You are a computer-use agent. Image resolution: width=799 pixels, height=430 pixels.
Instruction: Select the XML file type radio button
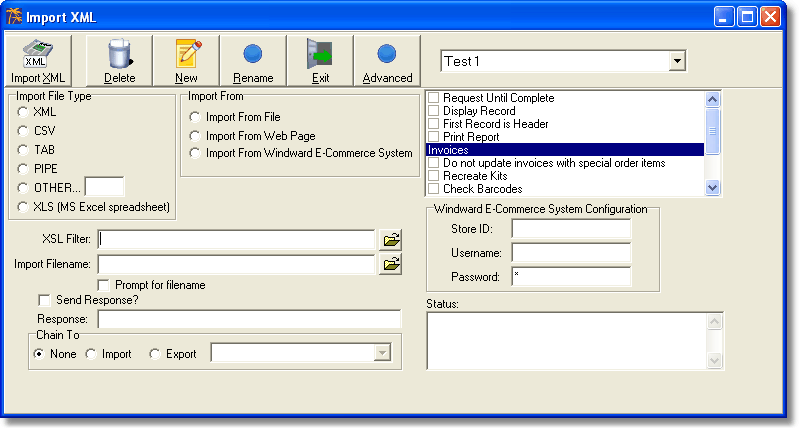click(22, 112)
